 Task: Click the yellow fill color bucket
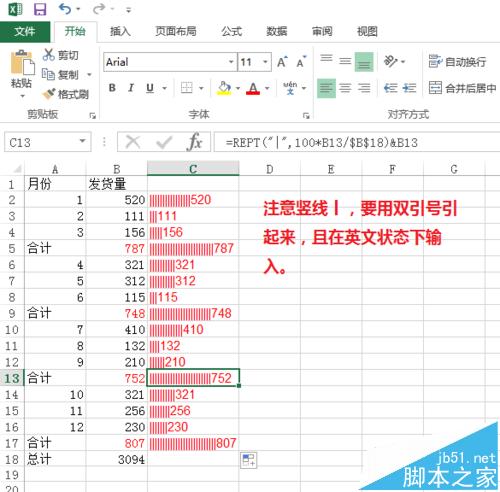[224, 88]
